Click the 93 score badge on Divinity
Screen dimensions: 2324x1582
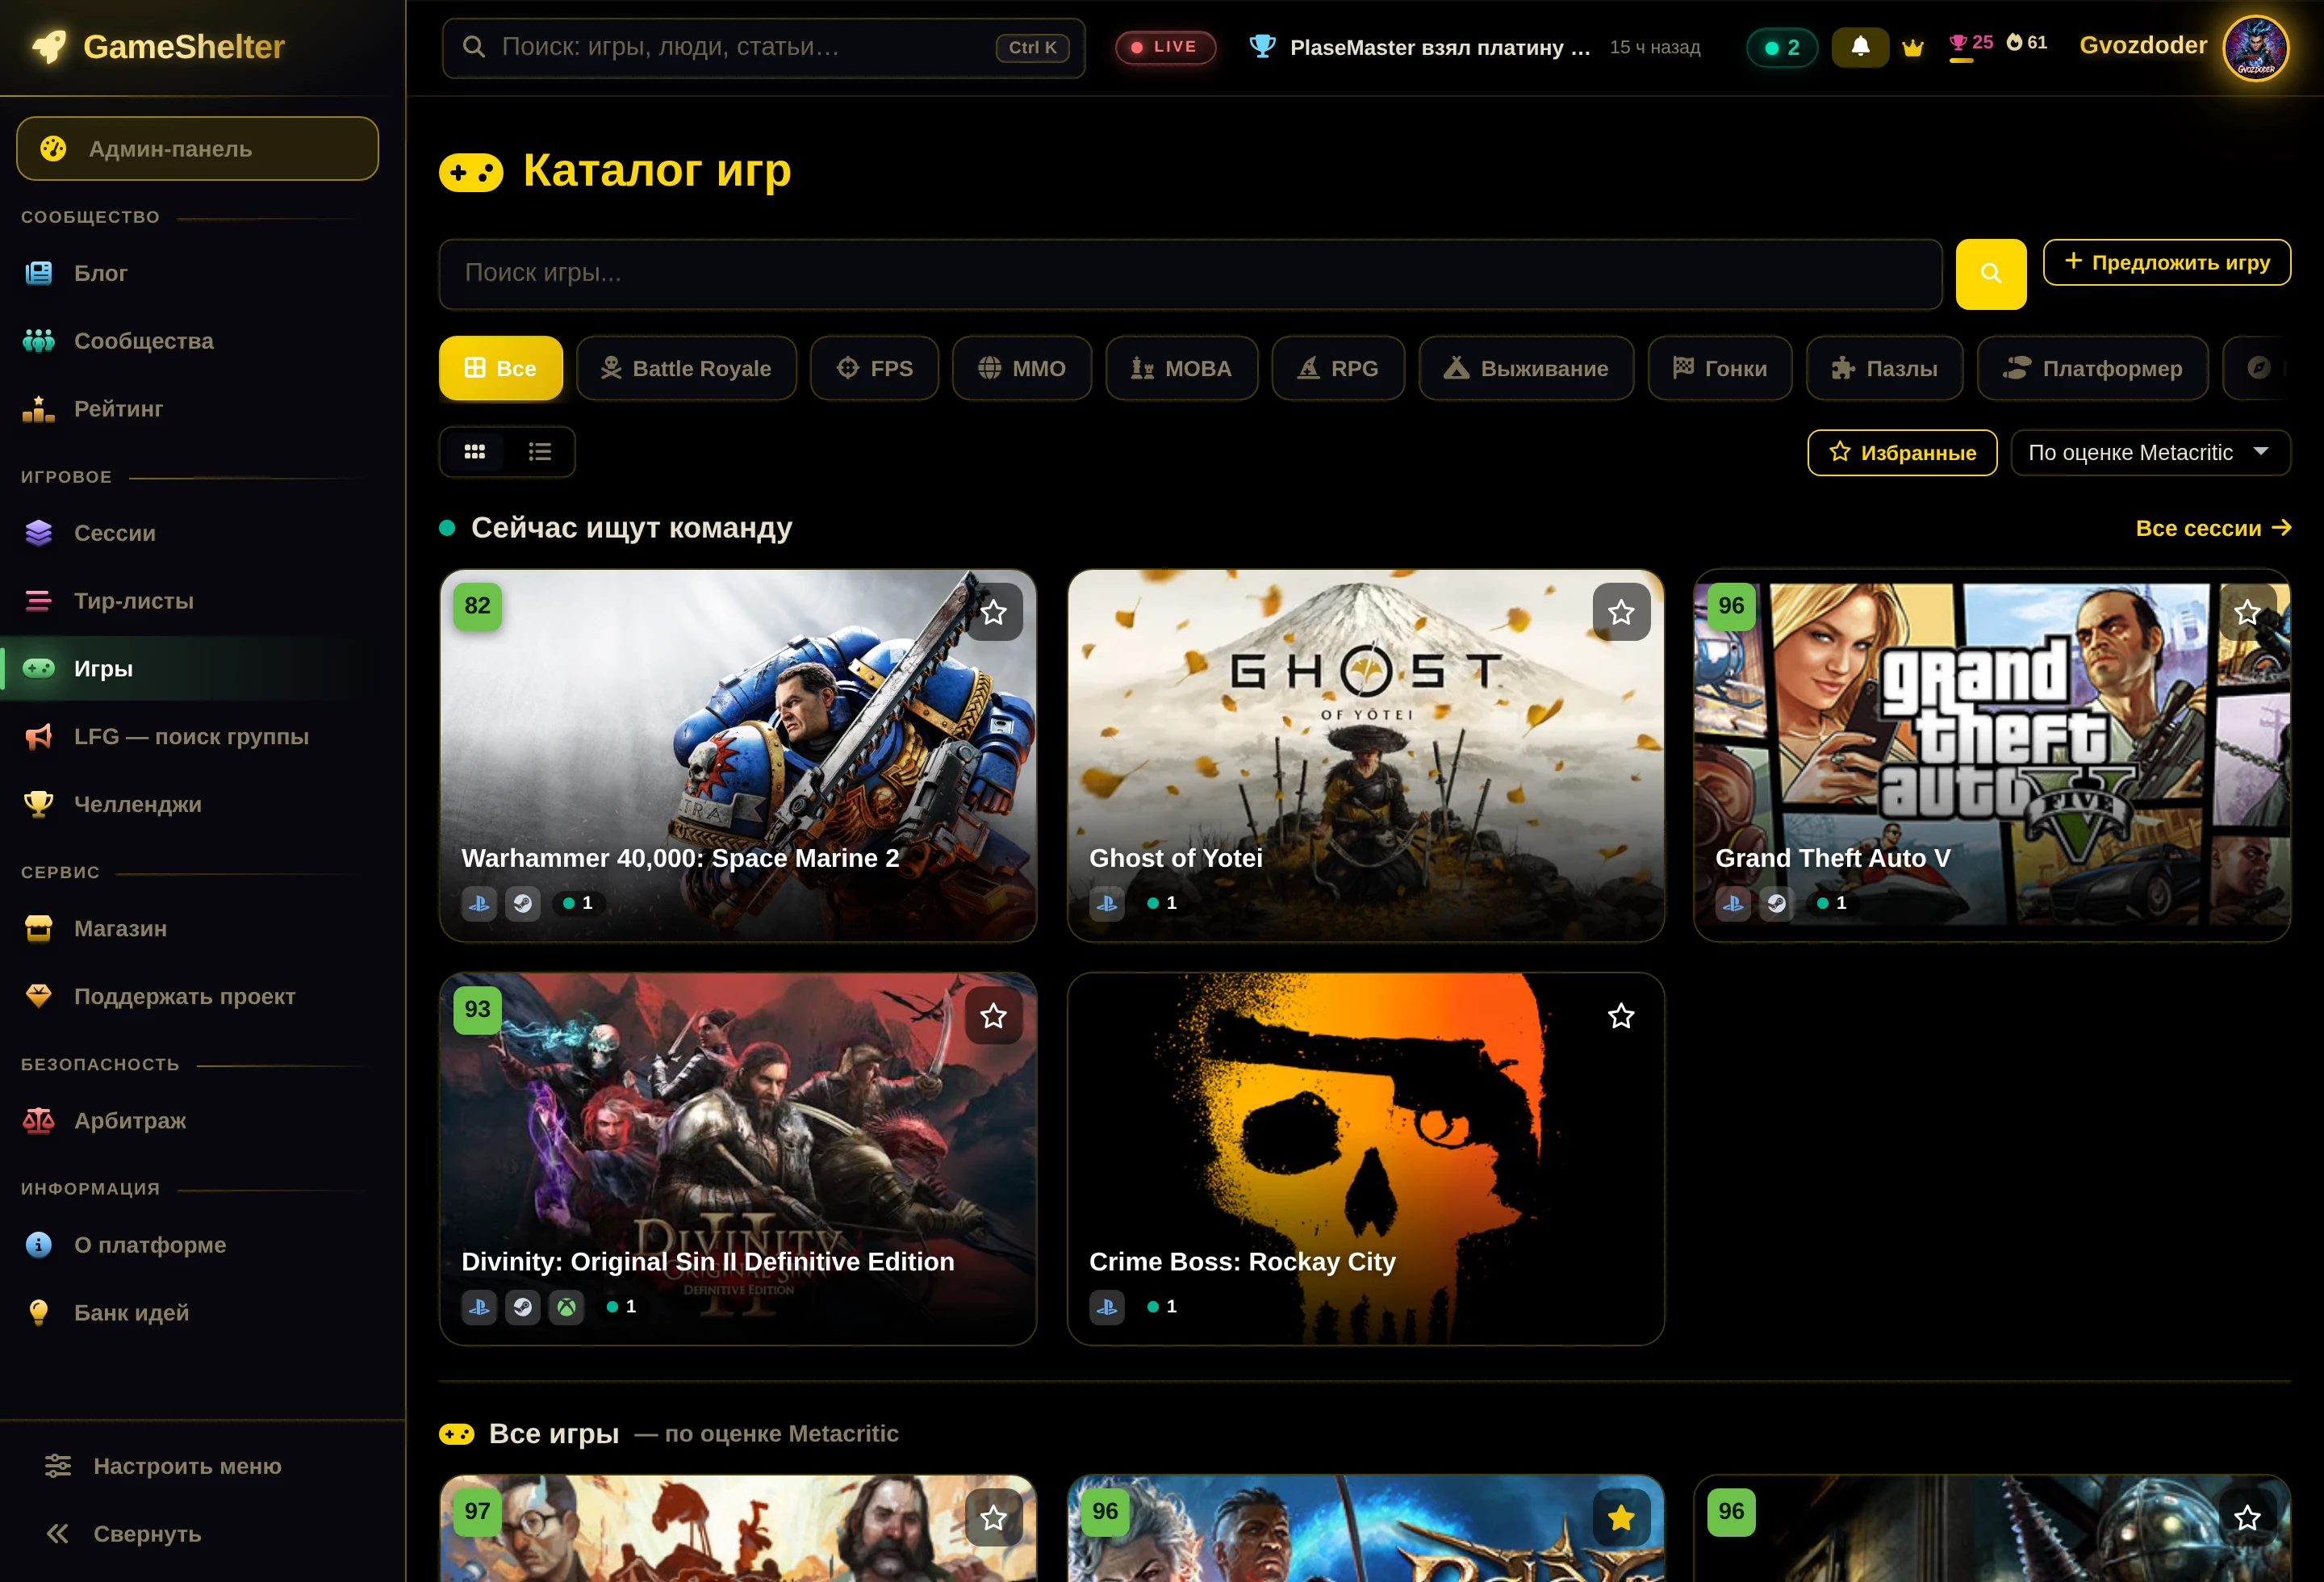pos(477,1010)
